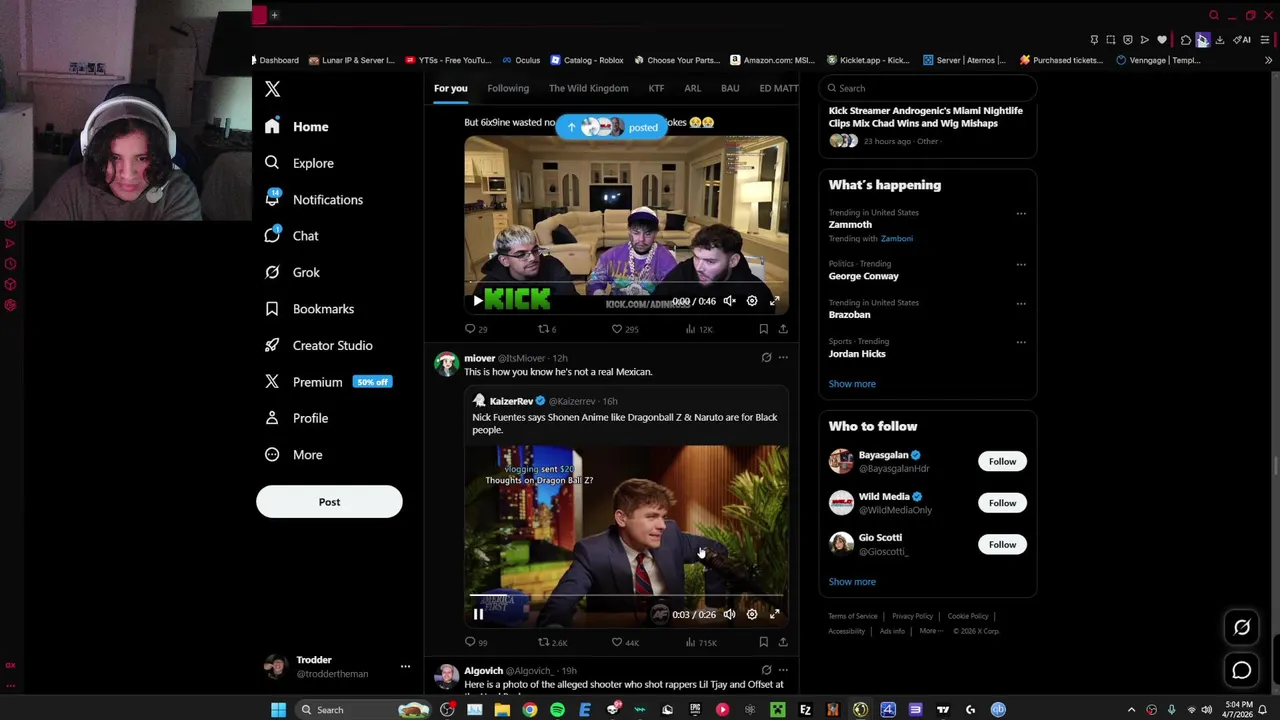Unmute the Kick video
Screen dimensions: 1280x720
[729, 301]
